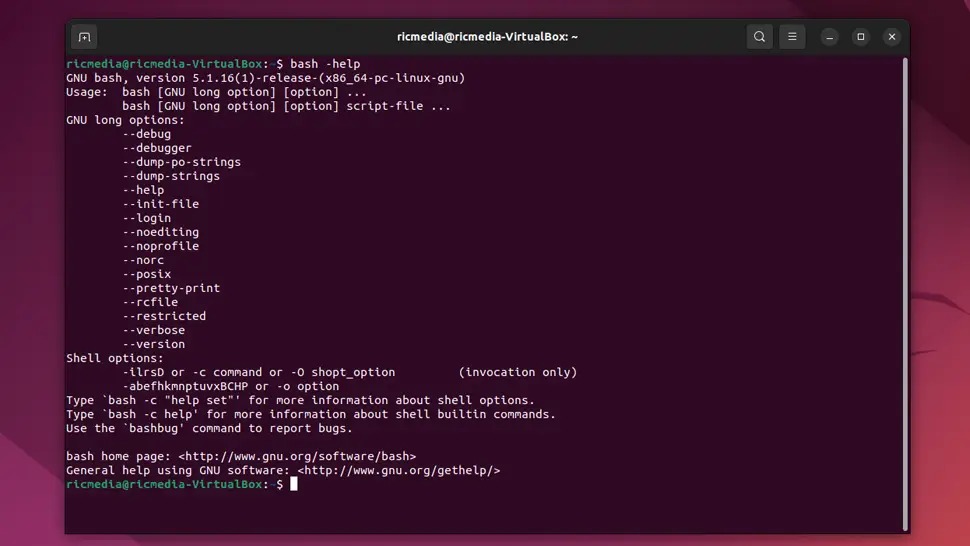Image resolution: width=970 pixels, height=546 pixels.
Task: Click the '--init-file' option
Action: point(161,203)
